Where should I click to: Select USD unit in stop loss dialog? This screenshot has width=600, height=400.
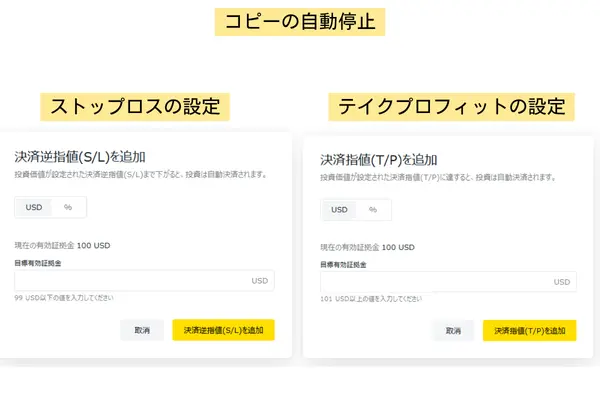click(x=33, y=207)
